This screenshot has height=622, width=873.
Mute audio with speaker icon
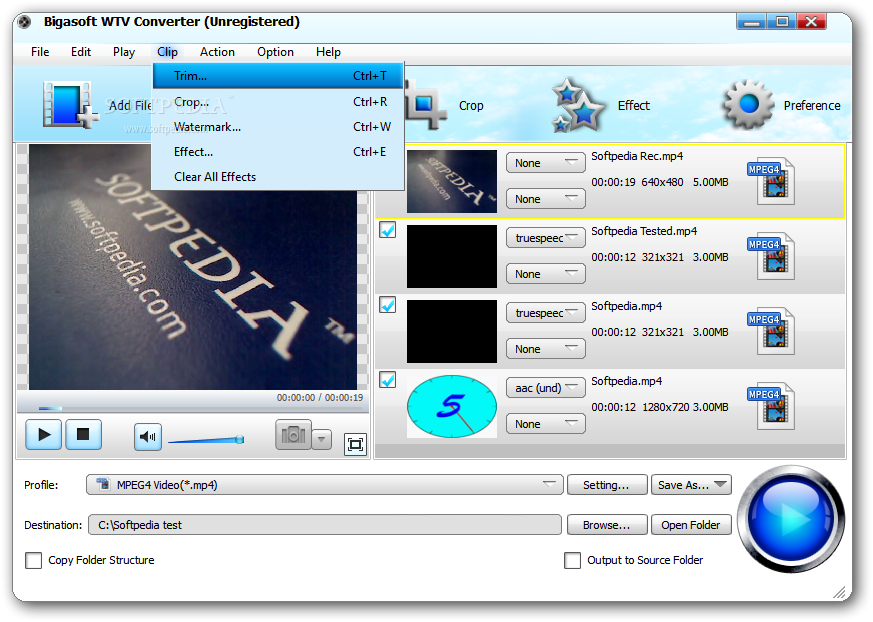148,437
